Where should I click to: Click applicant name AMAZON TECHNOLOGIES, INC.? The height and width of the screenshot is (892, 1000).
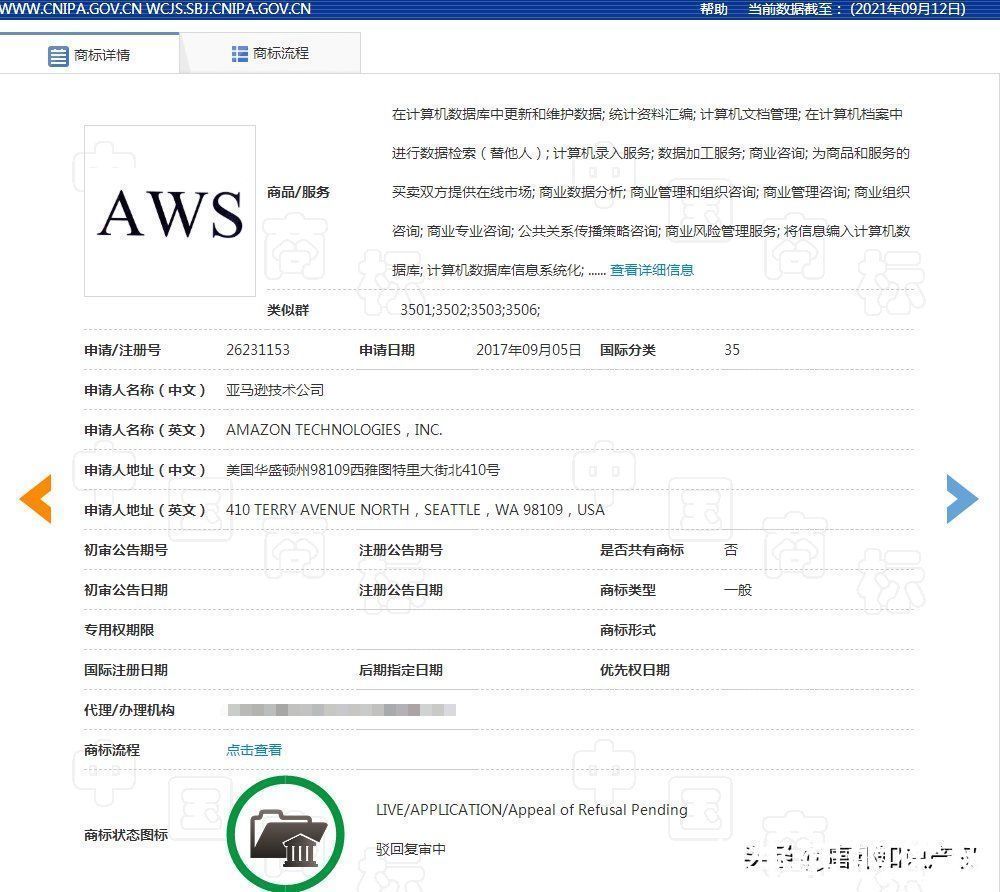pyautogui.click(x=336, y=429)
